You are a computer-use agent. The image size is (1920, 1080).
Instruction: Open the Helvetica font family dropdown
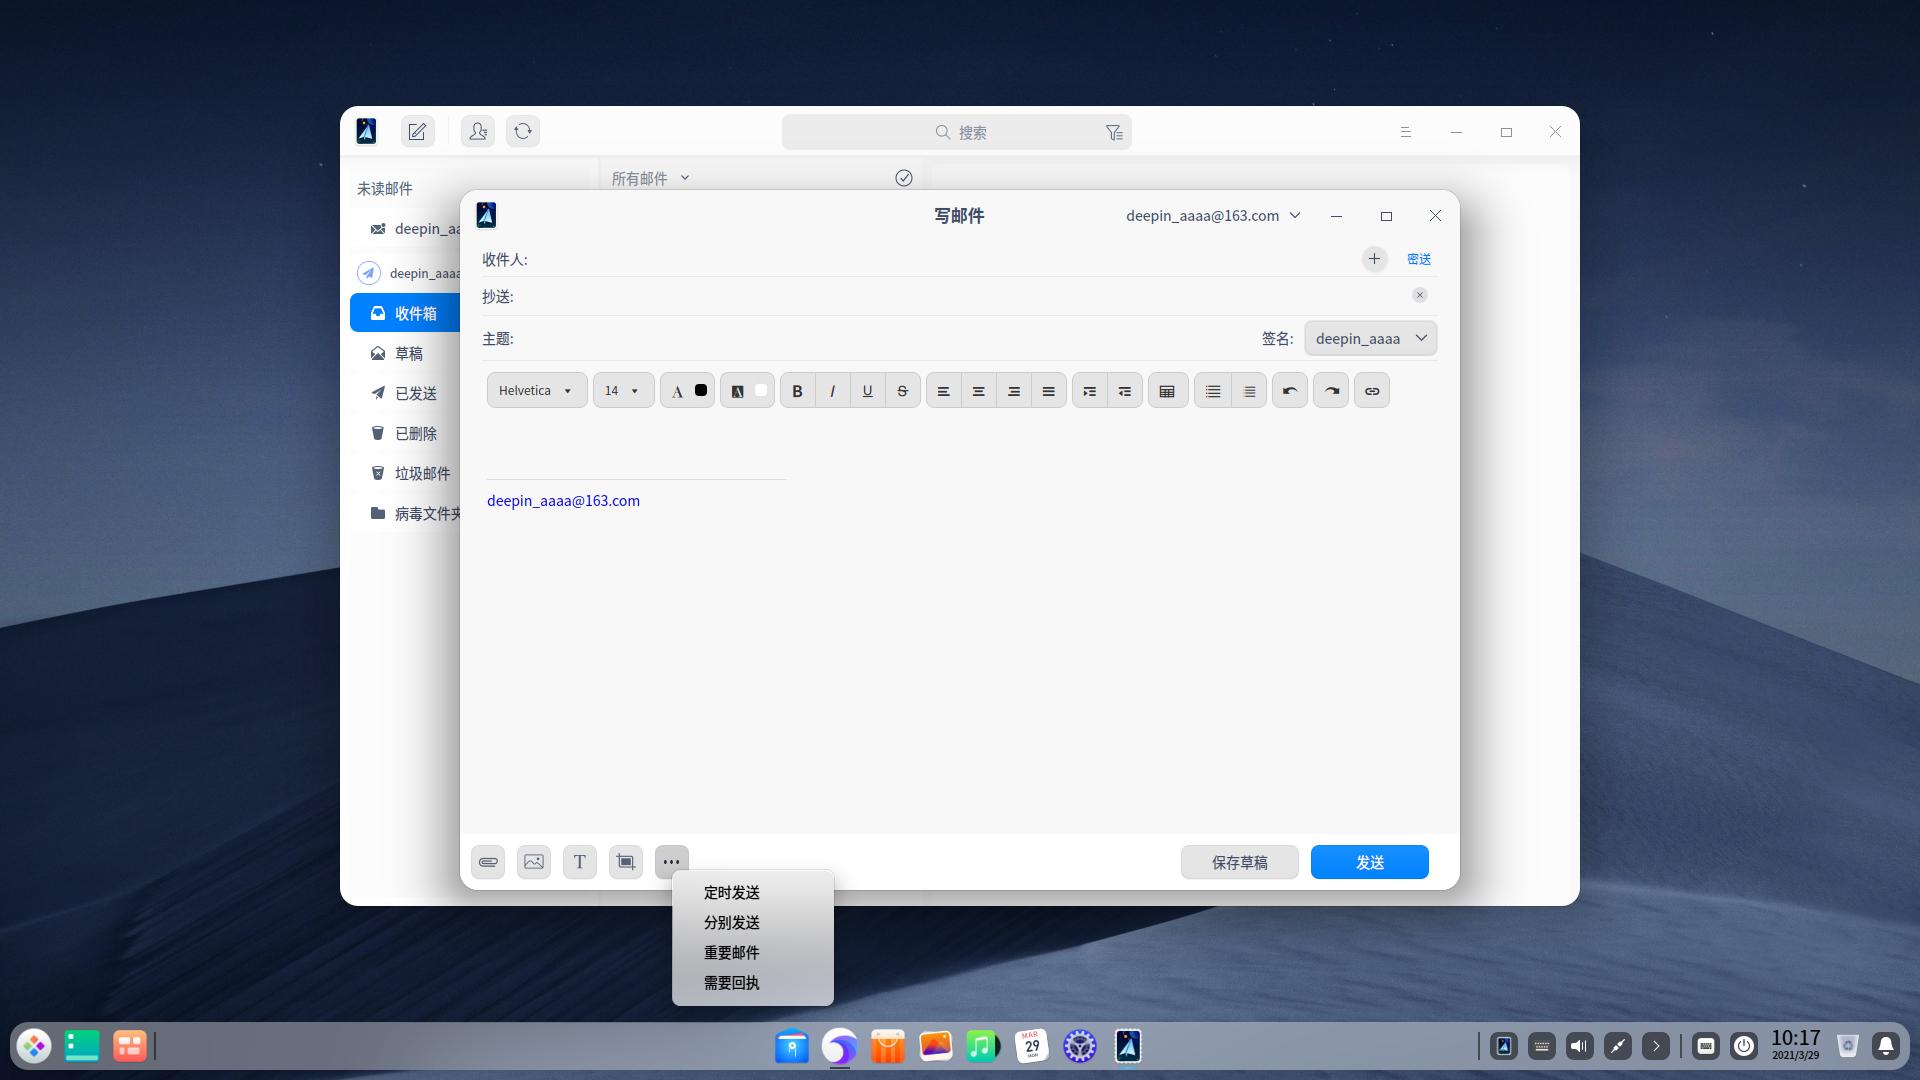click(x=536, y=390)
